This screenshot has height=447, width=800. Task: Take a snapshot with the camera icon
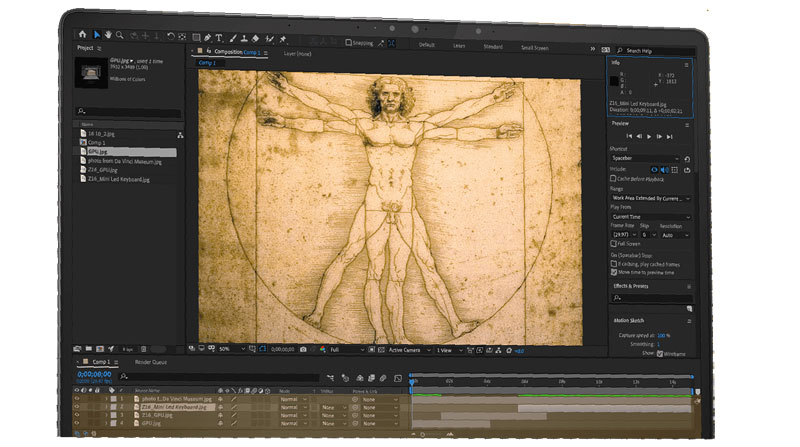coord(304,350)
